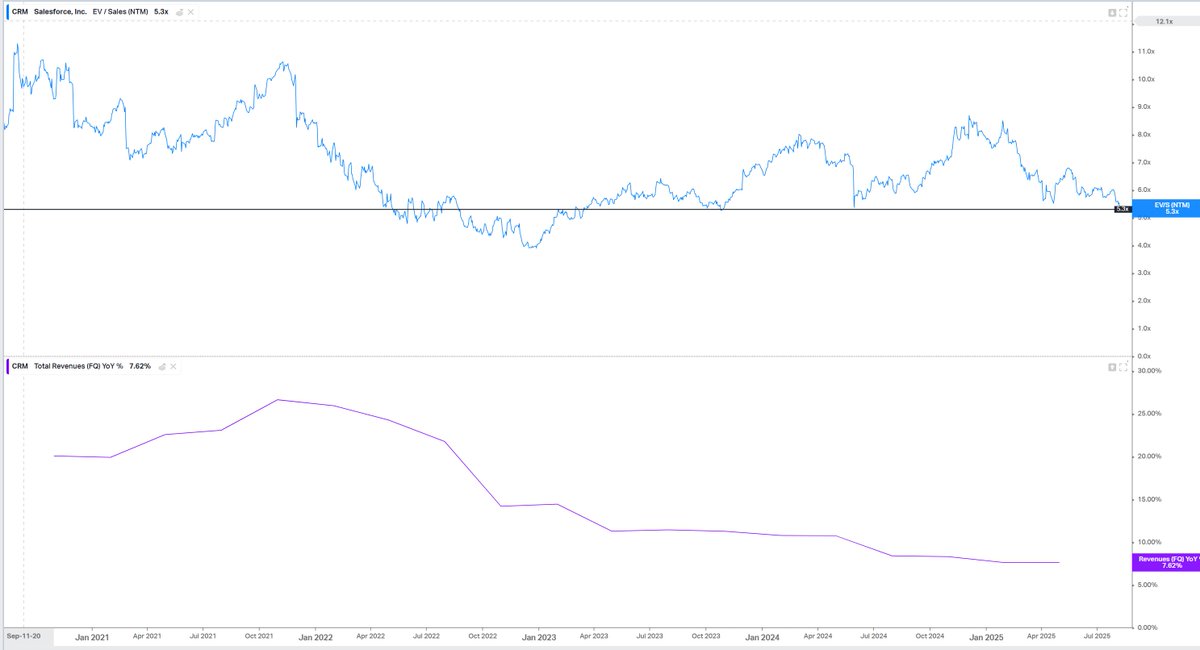Click the 30.00% tick on the bottom axis
This screenshot has height=650, width=1200.
[1149, 371]
